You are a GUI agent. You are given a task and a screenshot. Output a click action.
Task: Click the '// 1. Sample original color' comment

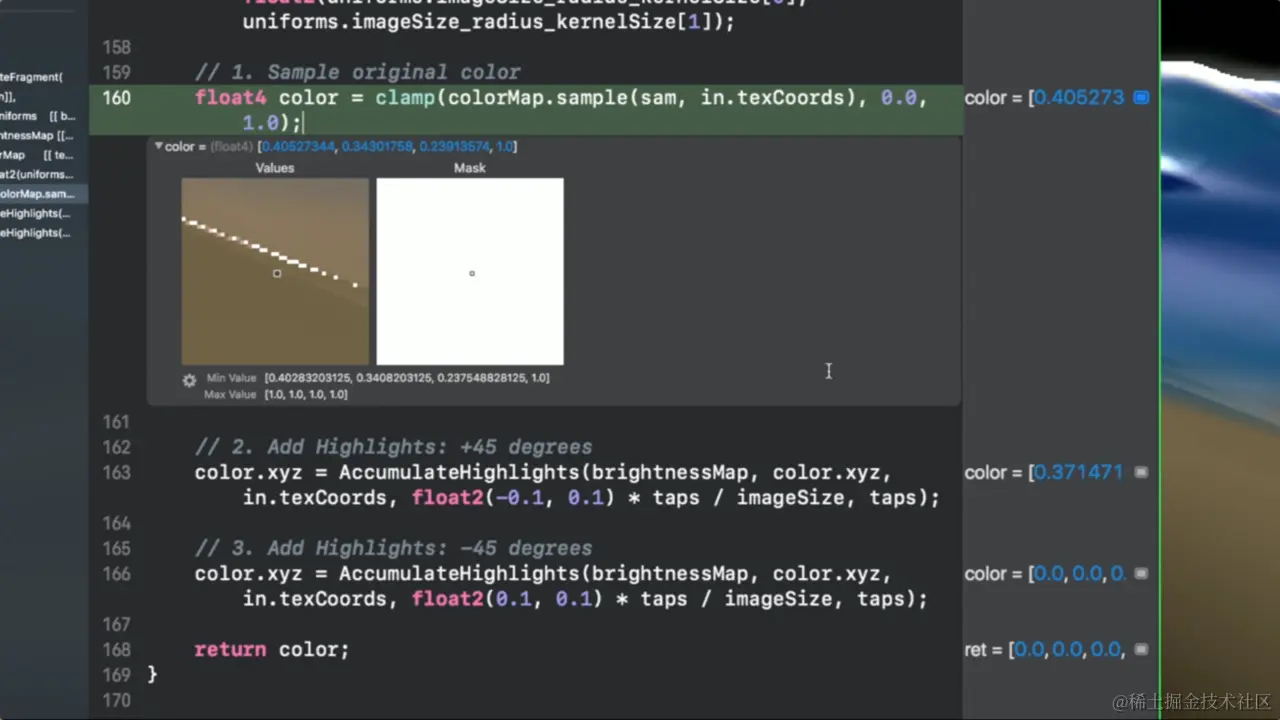[x=358, y=72]
